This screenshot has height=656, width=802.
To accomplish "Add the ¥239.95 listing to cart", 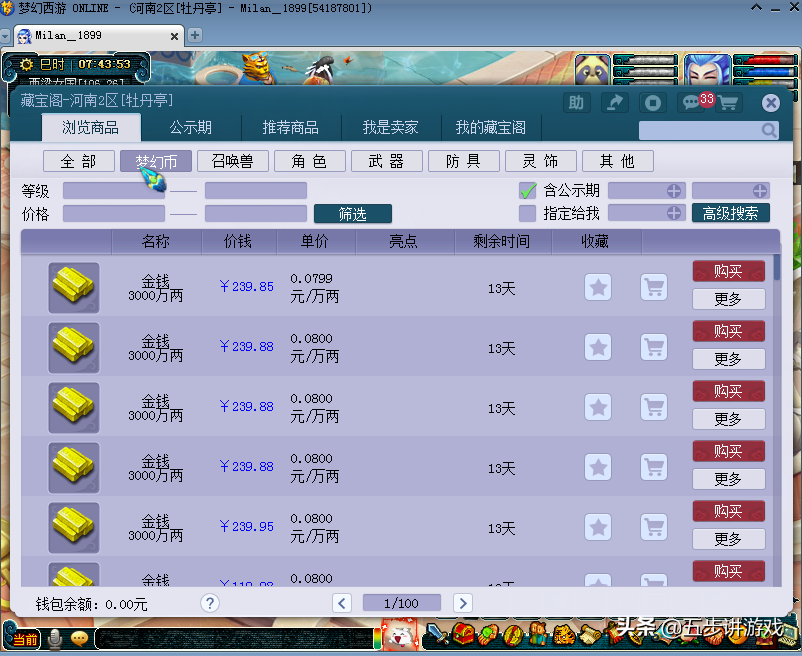I will [x=654, y=527].
